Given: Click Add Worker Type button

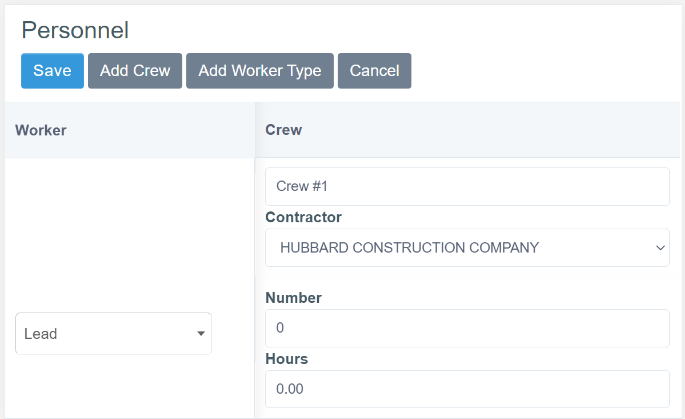Looking at the screenshot, I should pyautogui.click(x=259, y=71).
